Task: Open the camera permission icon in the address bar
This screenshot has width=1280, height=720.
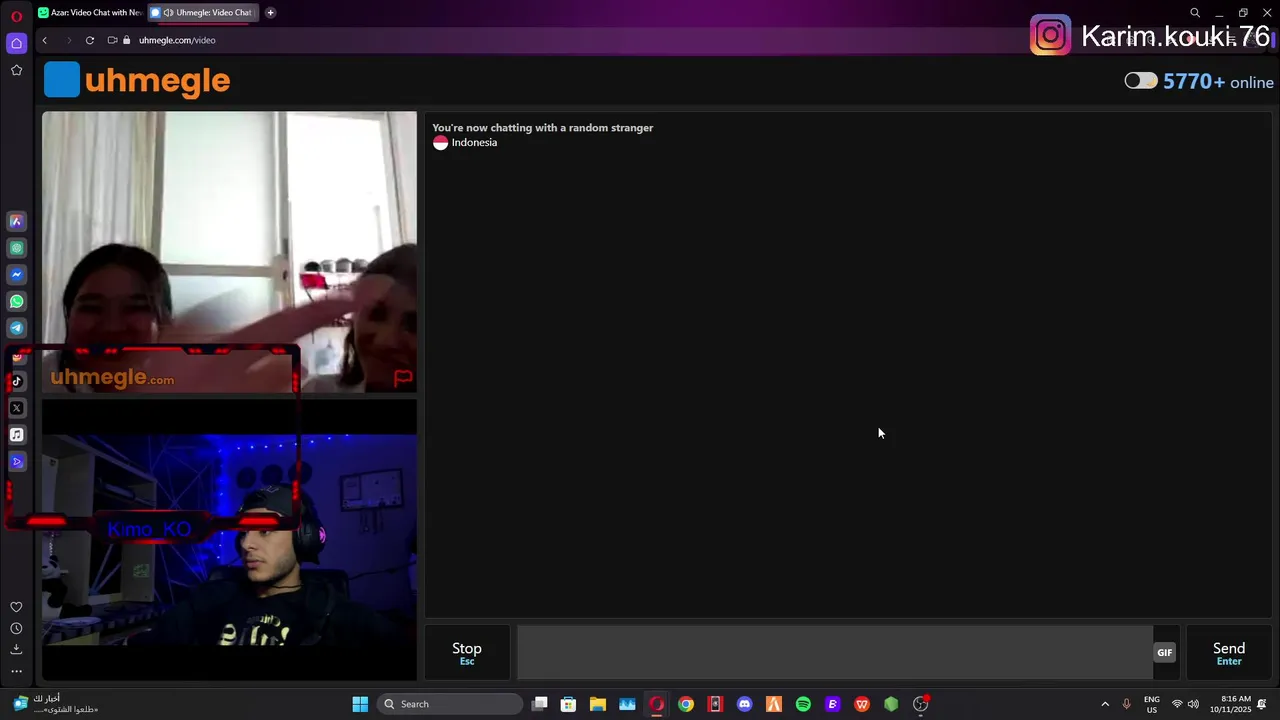Action: click(x=112, y=40)
